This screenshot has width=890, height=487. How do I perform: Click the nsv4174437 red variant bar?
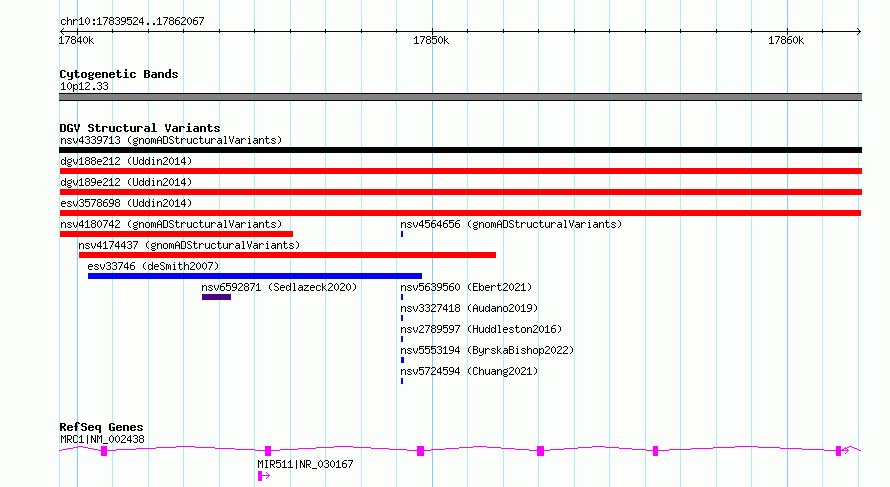click(x=287, y=255)
